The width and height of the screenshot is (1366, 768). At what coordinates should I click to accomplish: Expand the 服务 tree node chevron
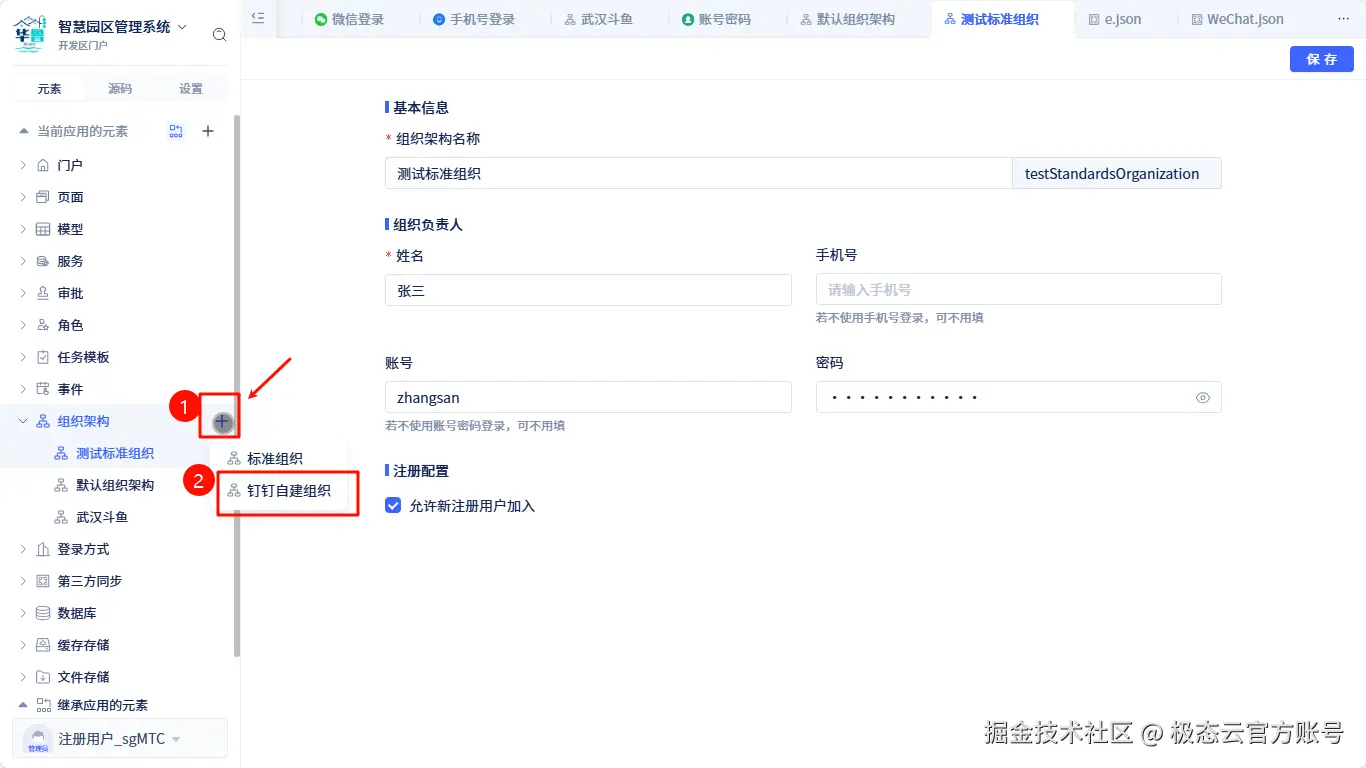[x=23, y=261]
